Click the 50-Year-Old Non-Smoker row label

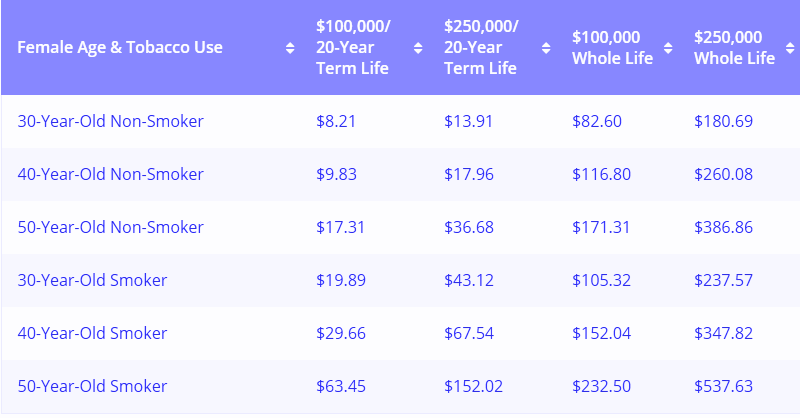pyautogui.click(x=110, y=228)
